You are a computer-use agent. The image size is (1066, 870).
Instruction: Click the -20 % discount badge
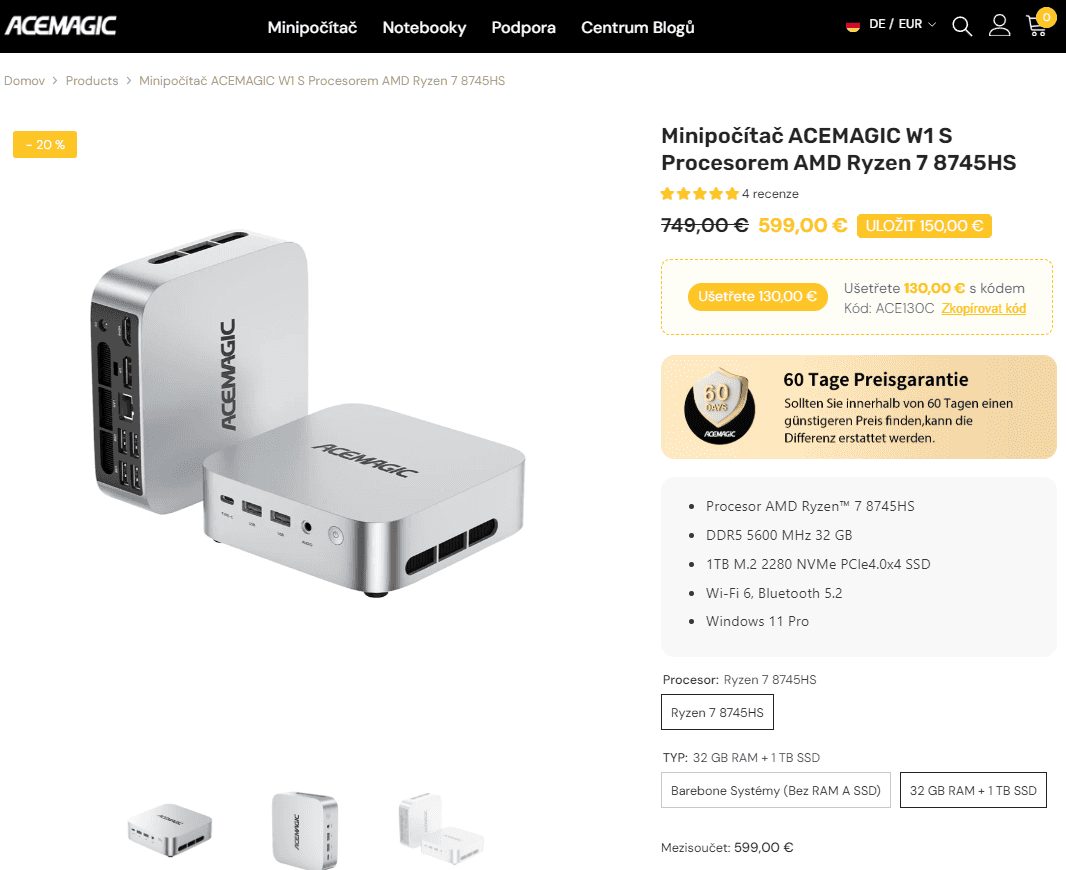(45, 144)
